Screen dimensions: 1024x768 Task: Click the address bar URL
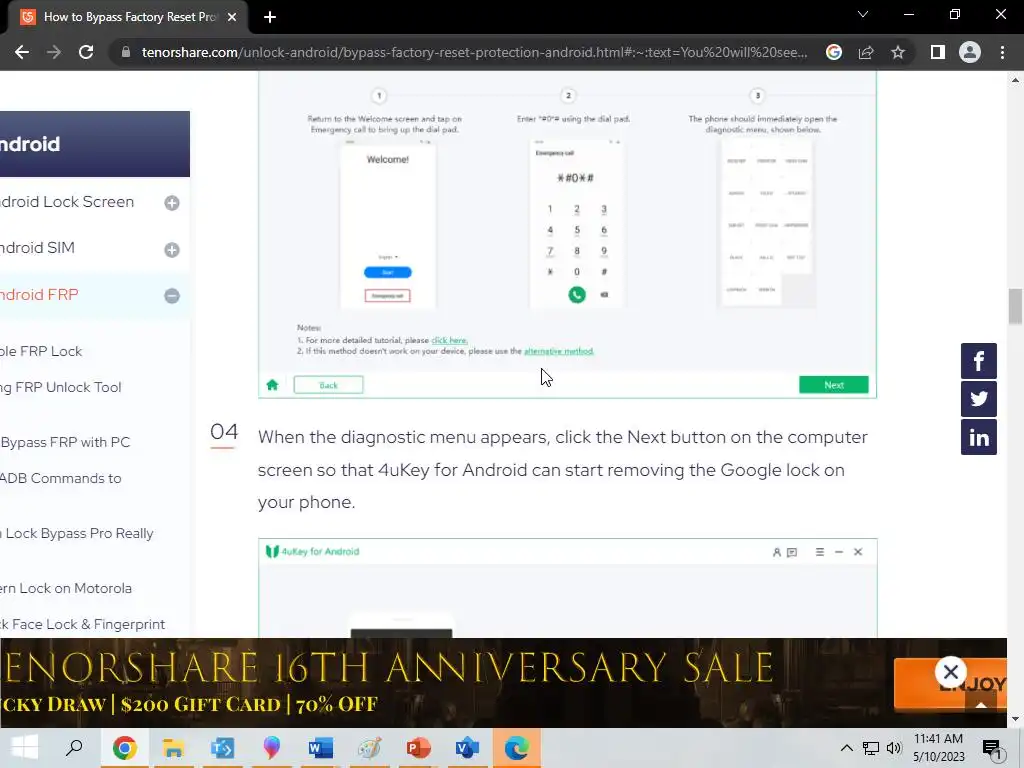pyautogui.click(x=474, y=52)
